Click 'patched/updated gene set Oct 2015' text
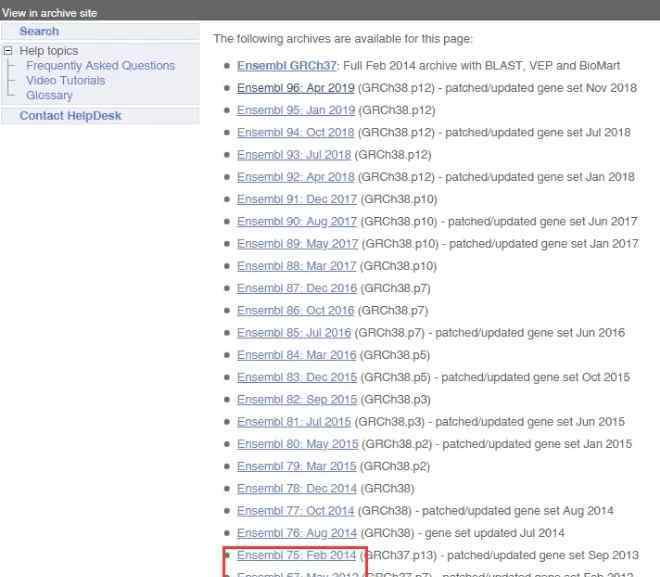The image size is (660, 577). (x=535, y=378)
